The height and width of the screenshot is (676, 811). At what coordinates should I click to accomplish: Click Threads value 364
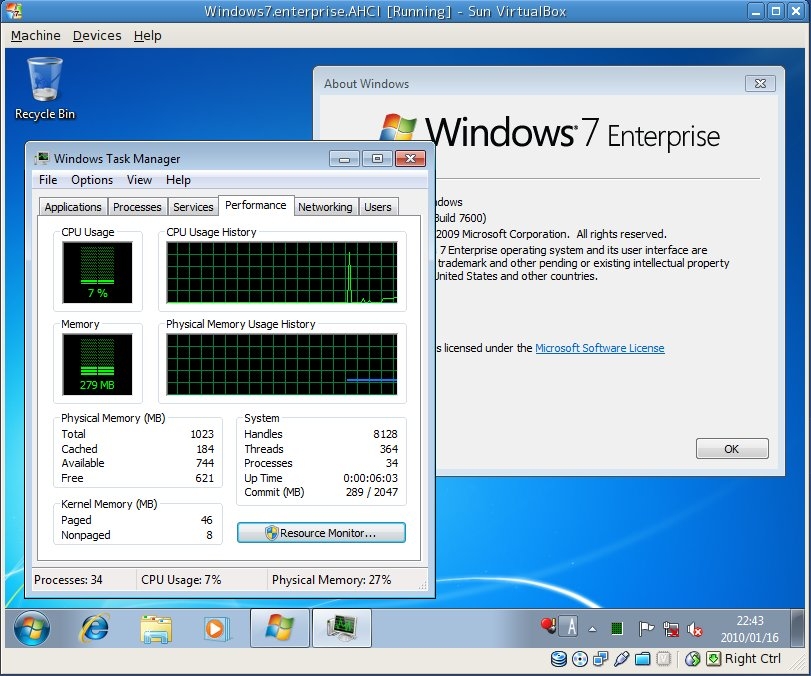click(389, 449)
